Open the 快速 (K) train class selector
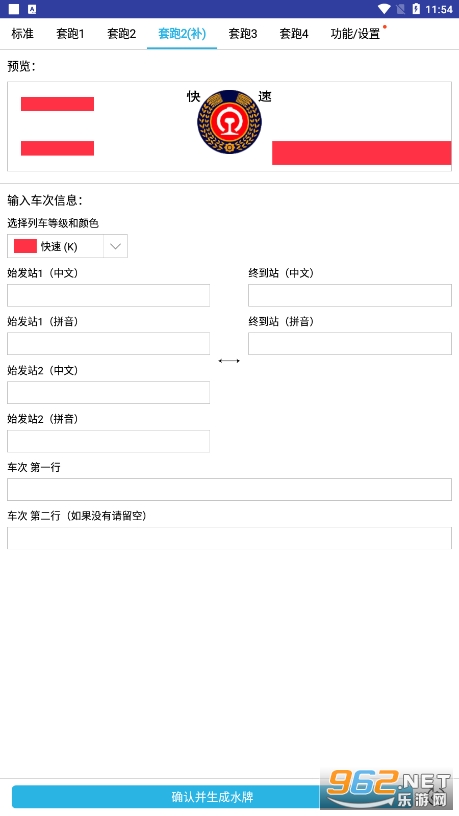The height and width of the screenshot is (816, 459). point(67,246)
